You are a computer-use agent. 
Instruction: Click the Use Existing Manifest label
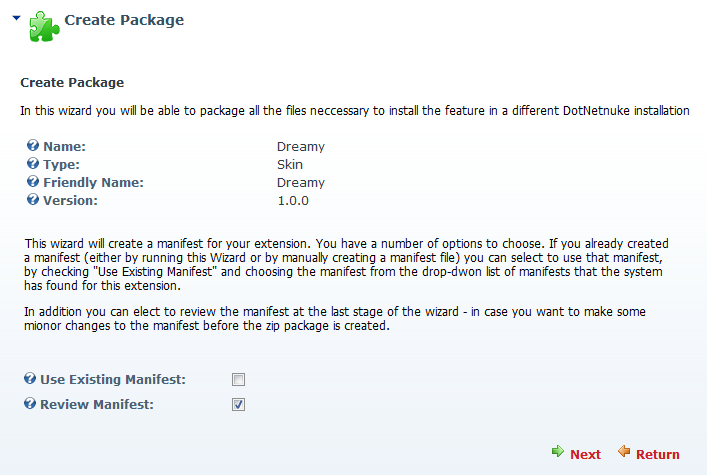113,380
